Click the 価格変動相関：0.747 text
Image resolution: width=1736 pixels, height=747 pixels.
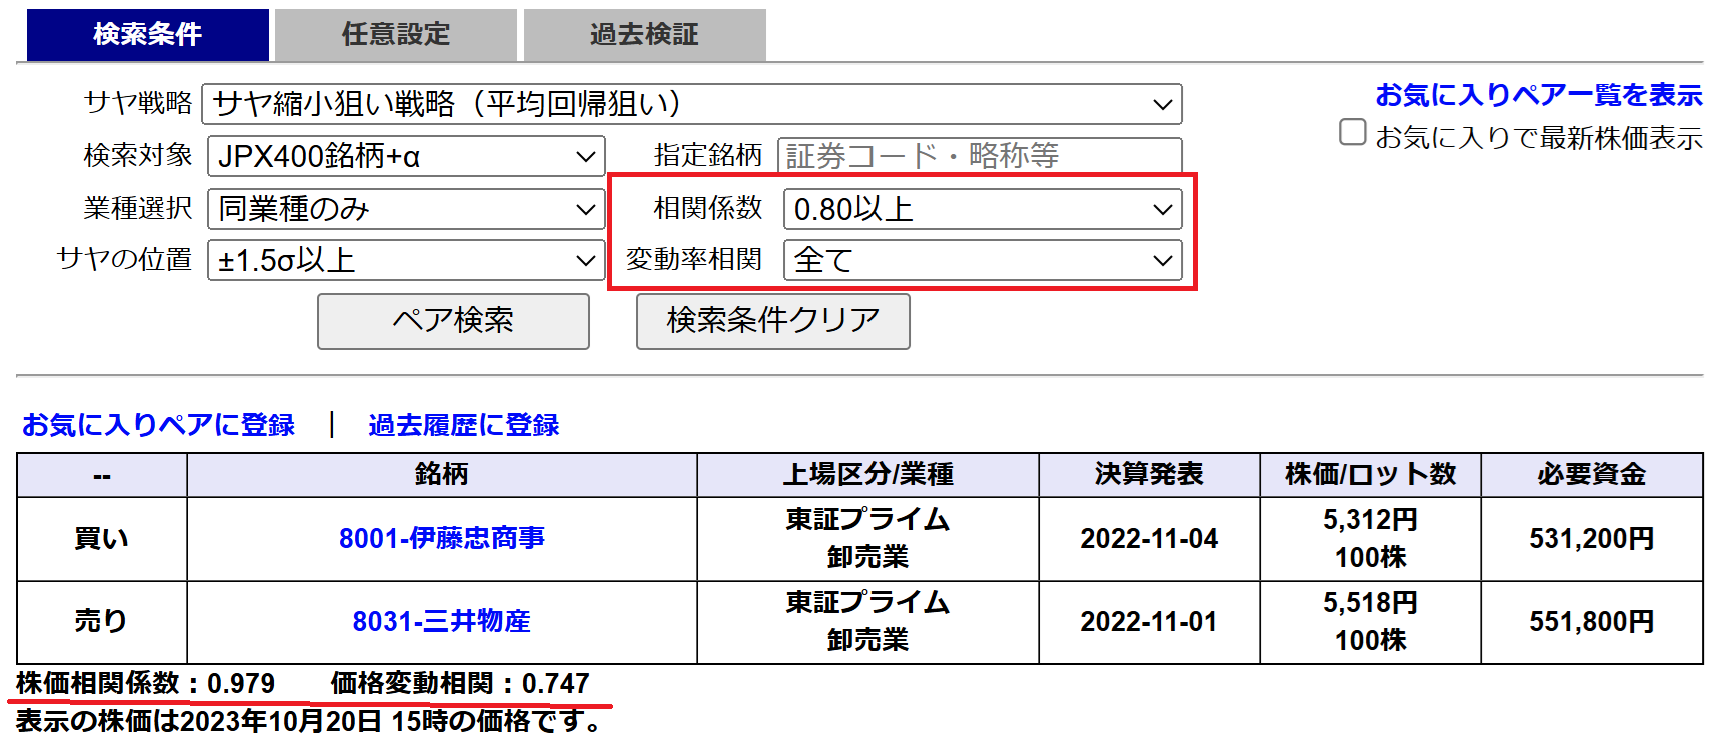click(x=460, y=684)
